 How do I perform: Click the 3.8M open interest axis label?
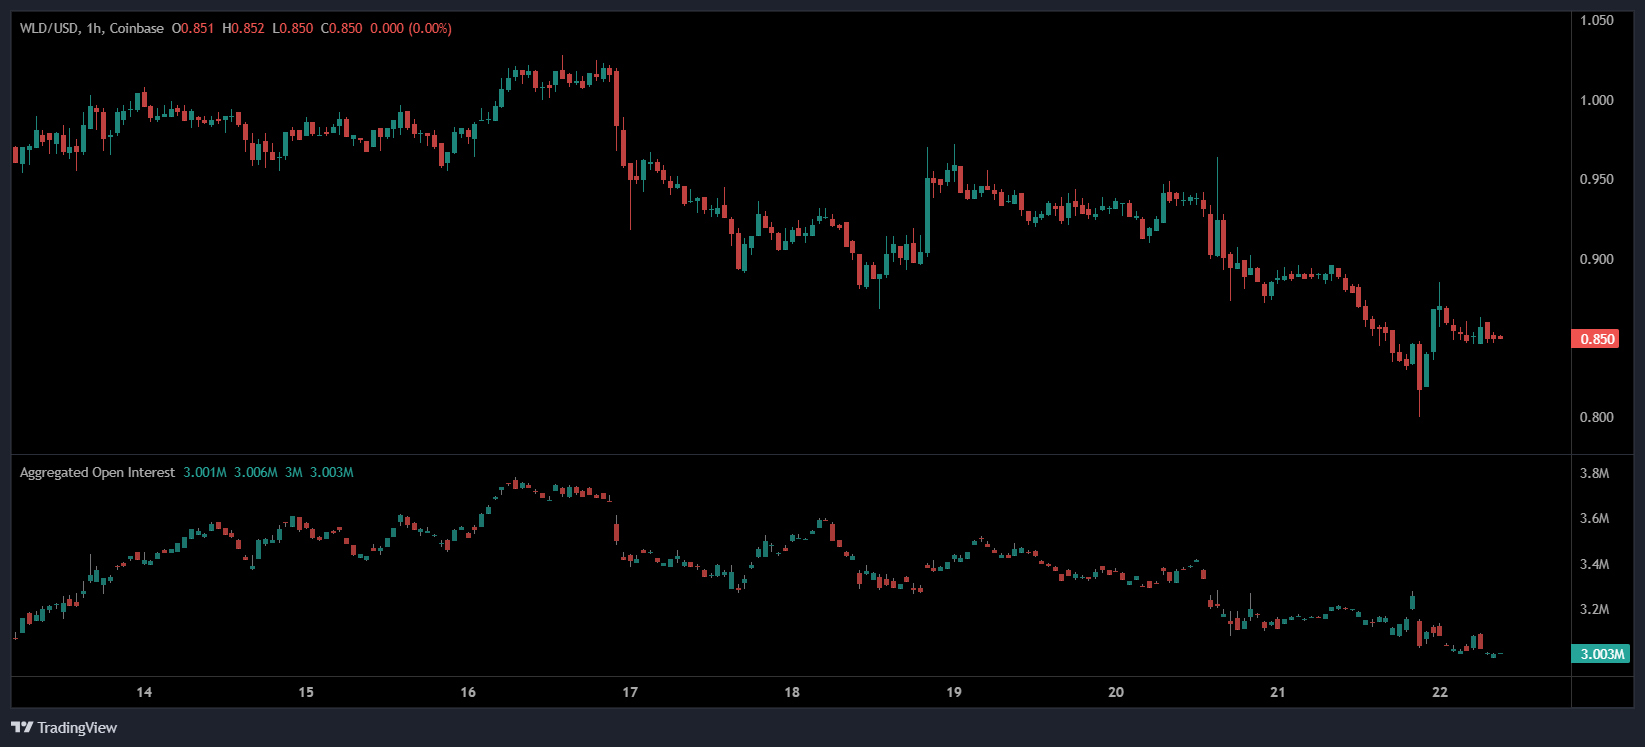pos(1594,473)
